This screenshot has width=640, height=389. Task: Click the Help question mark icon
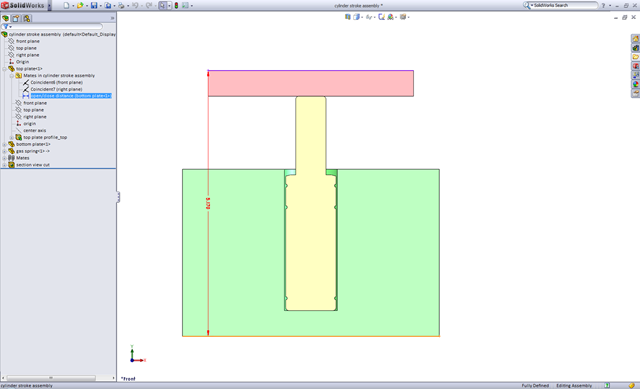(x=603, y=6)
